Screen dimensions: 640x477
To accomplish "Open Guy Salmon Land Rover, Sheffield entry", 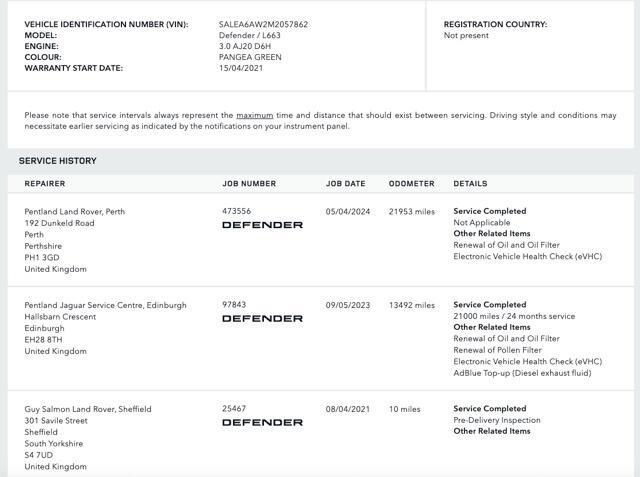I will click(88, 409).
